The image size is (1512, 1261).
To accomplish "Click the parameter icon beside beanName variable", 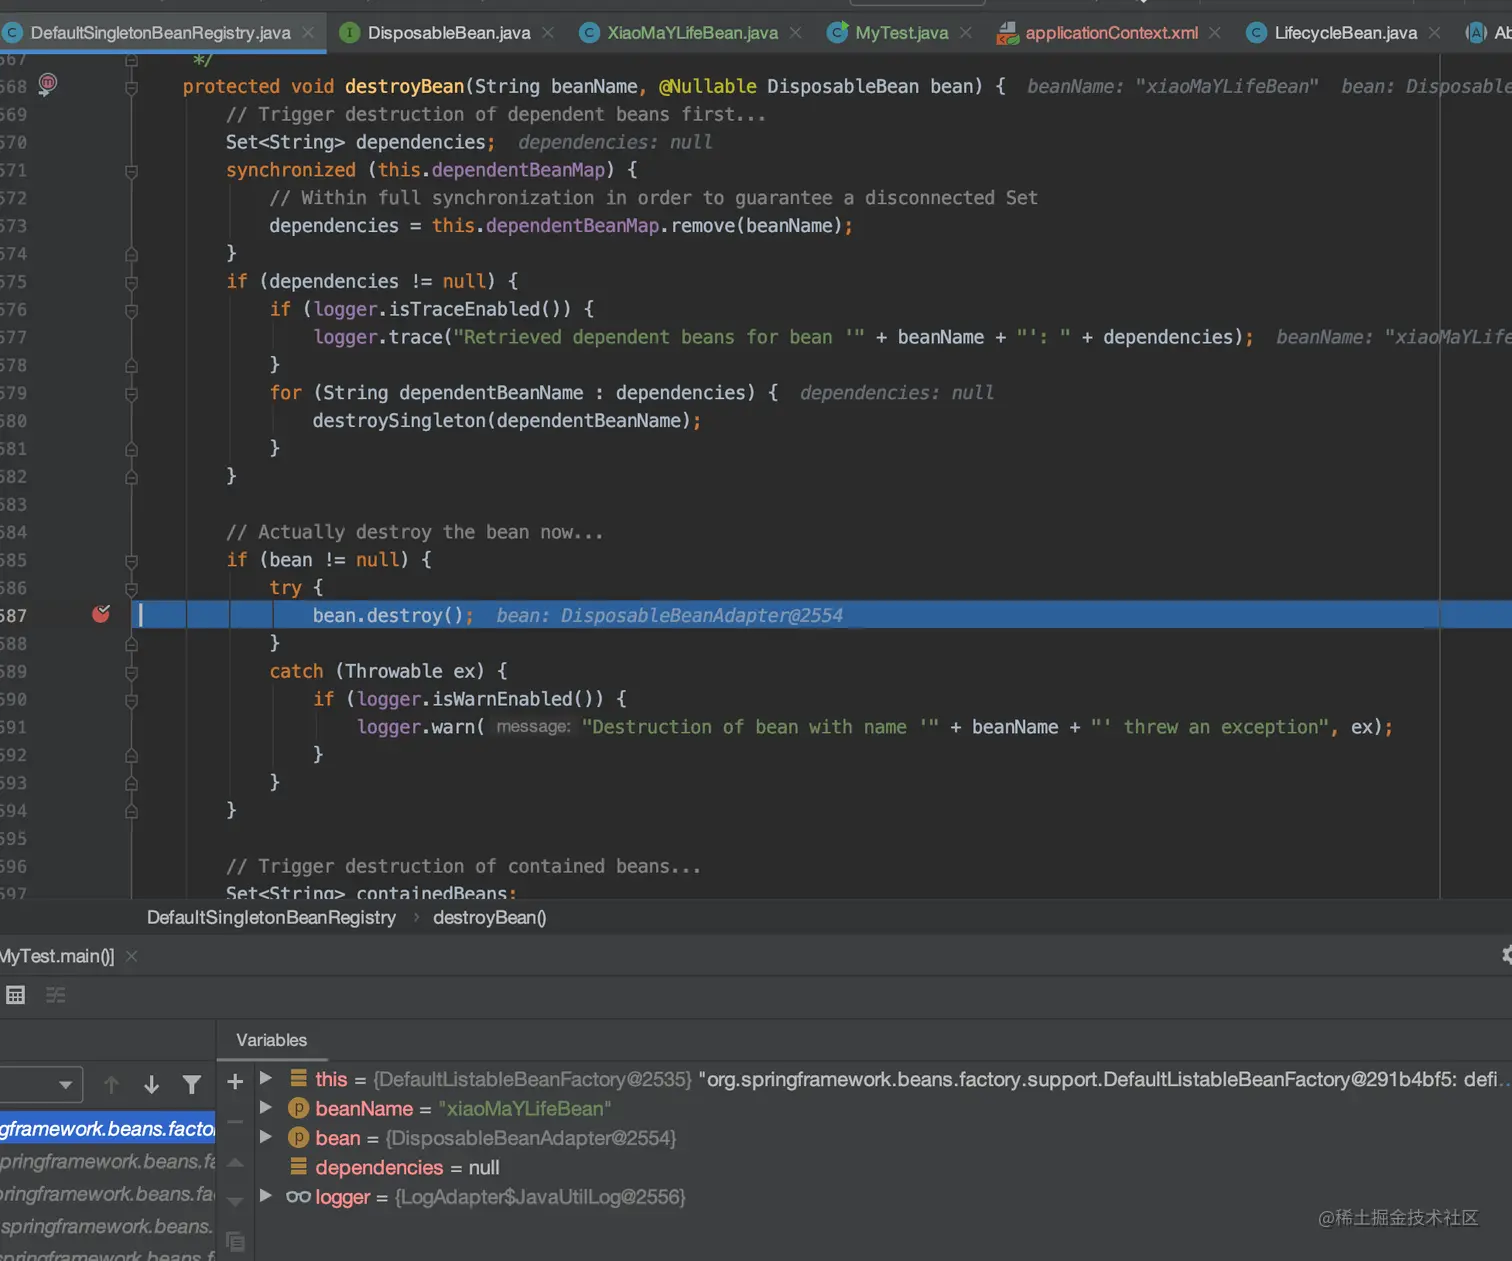I will (298, 1108).
